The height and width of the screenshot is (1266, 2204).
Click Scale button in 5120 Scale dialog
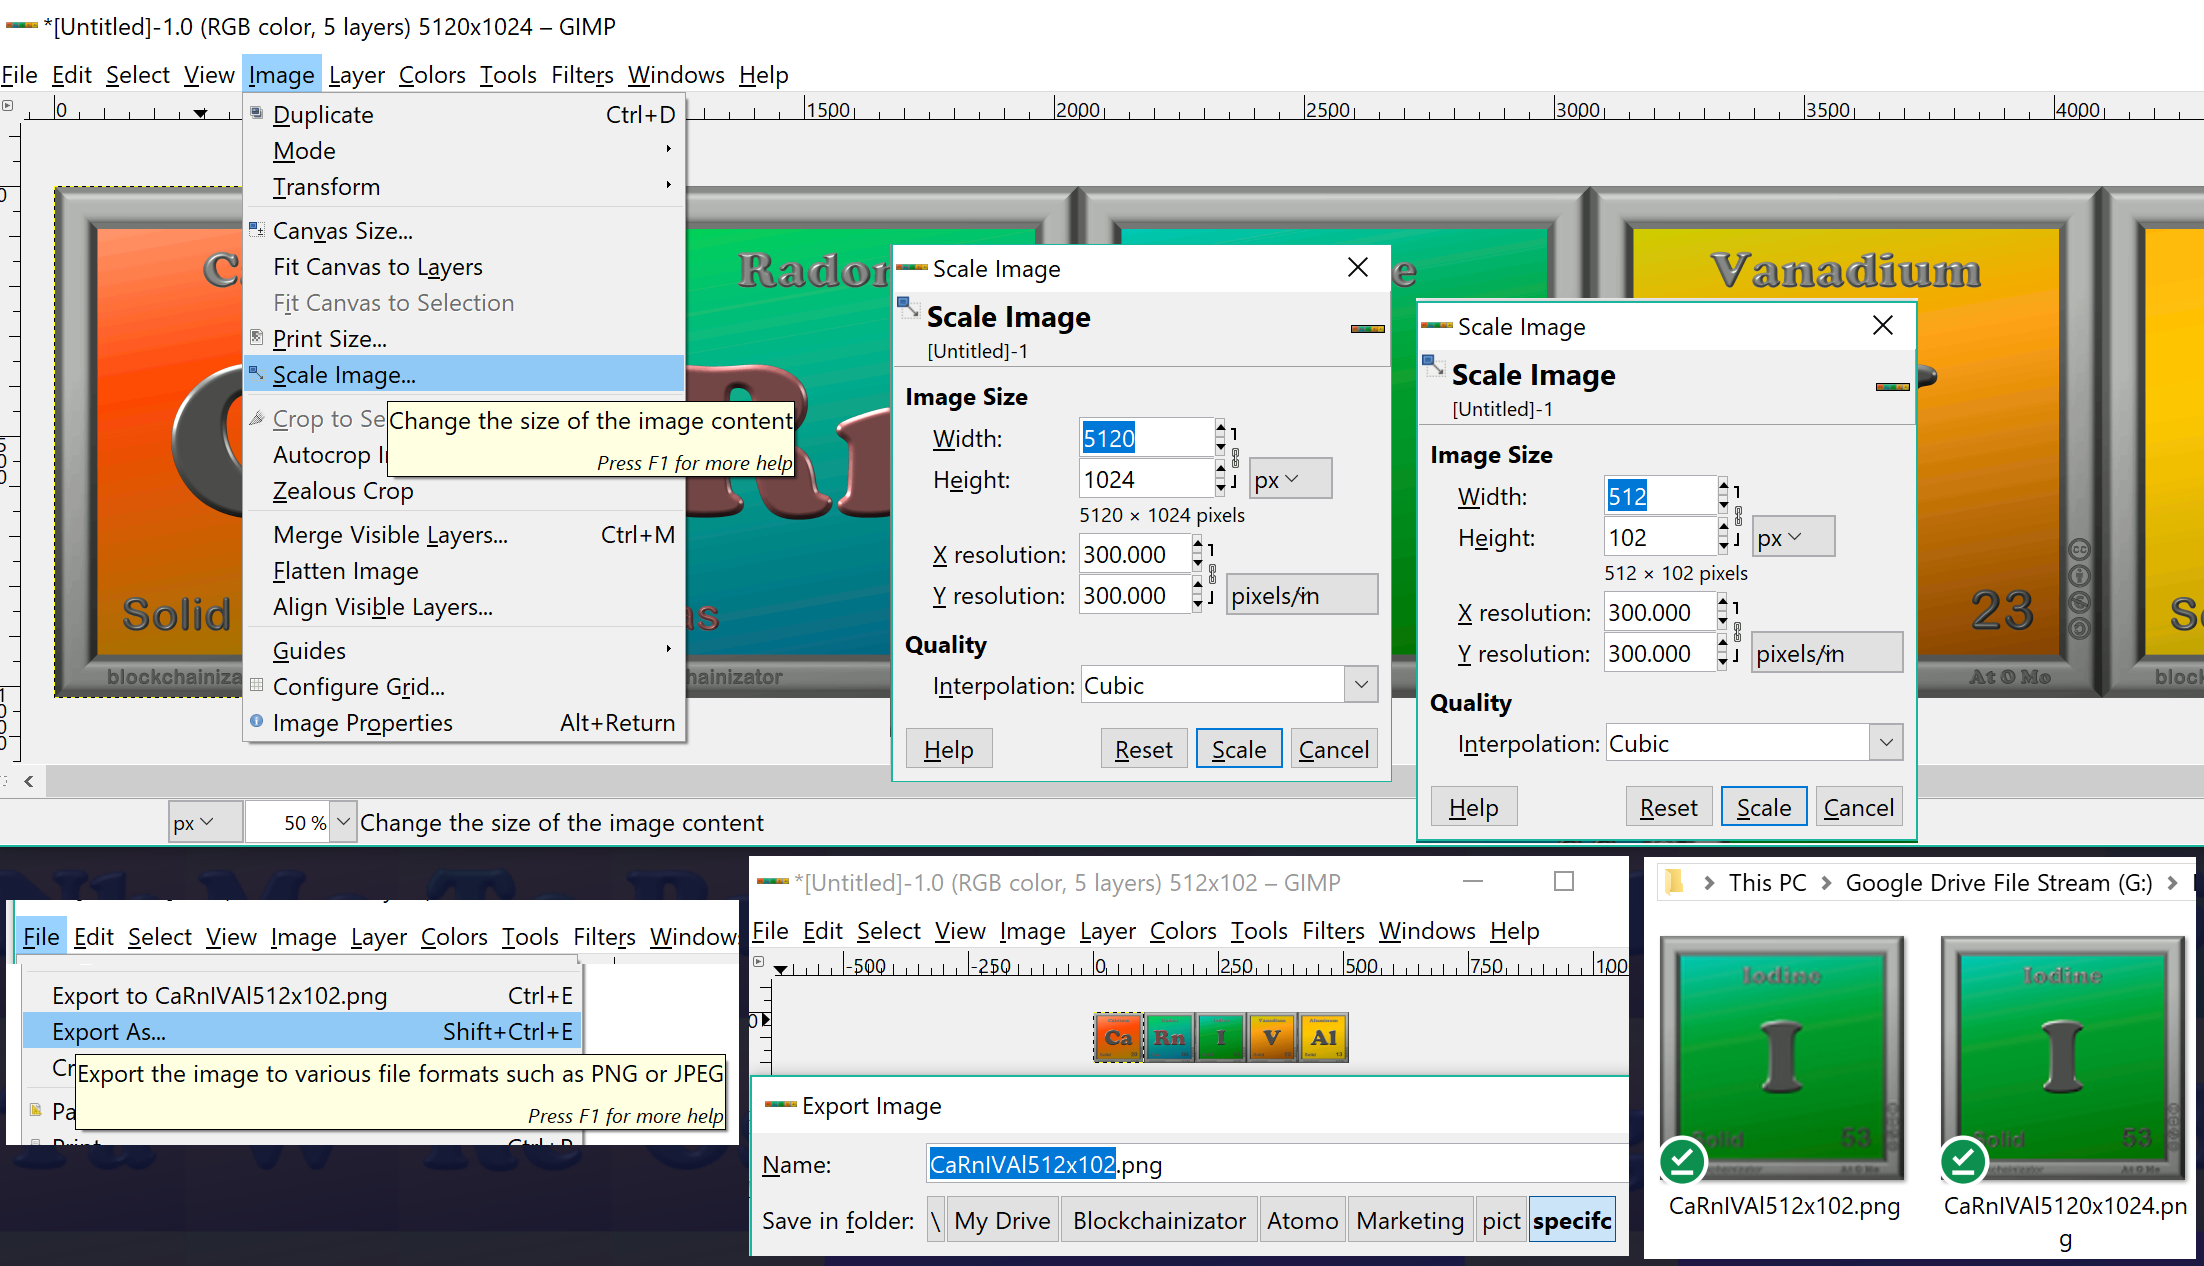(1239, 749)
